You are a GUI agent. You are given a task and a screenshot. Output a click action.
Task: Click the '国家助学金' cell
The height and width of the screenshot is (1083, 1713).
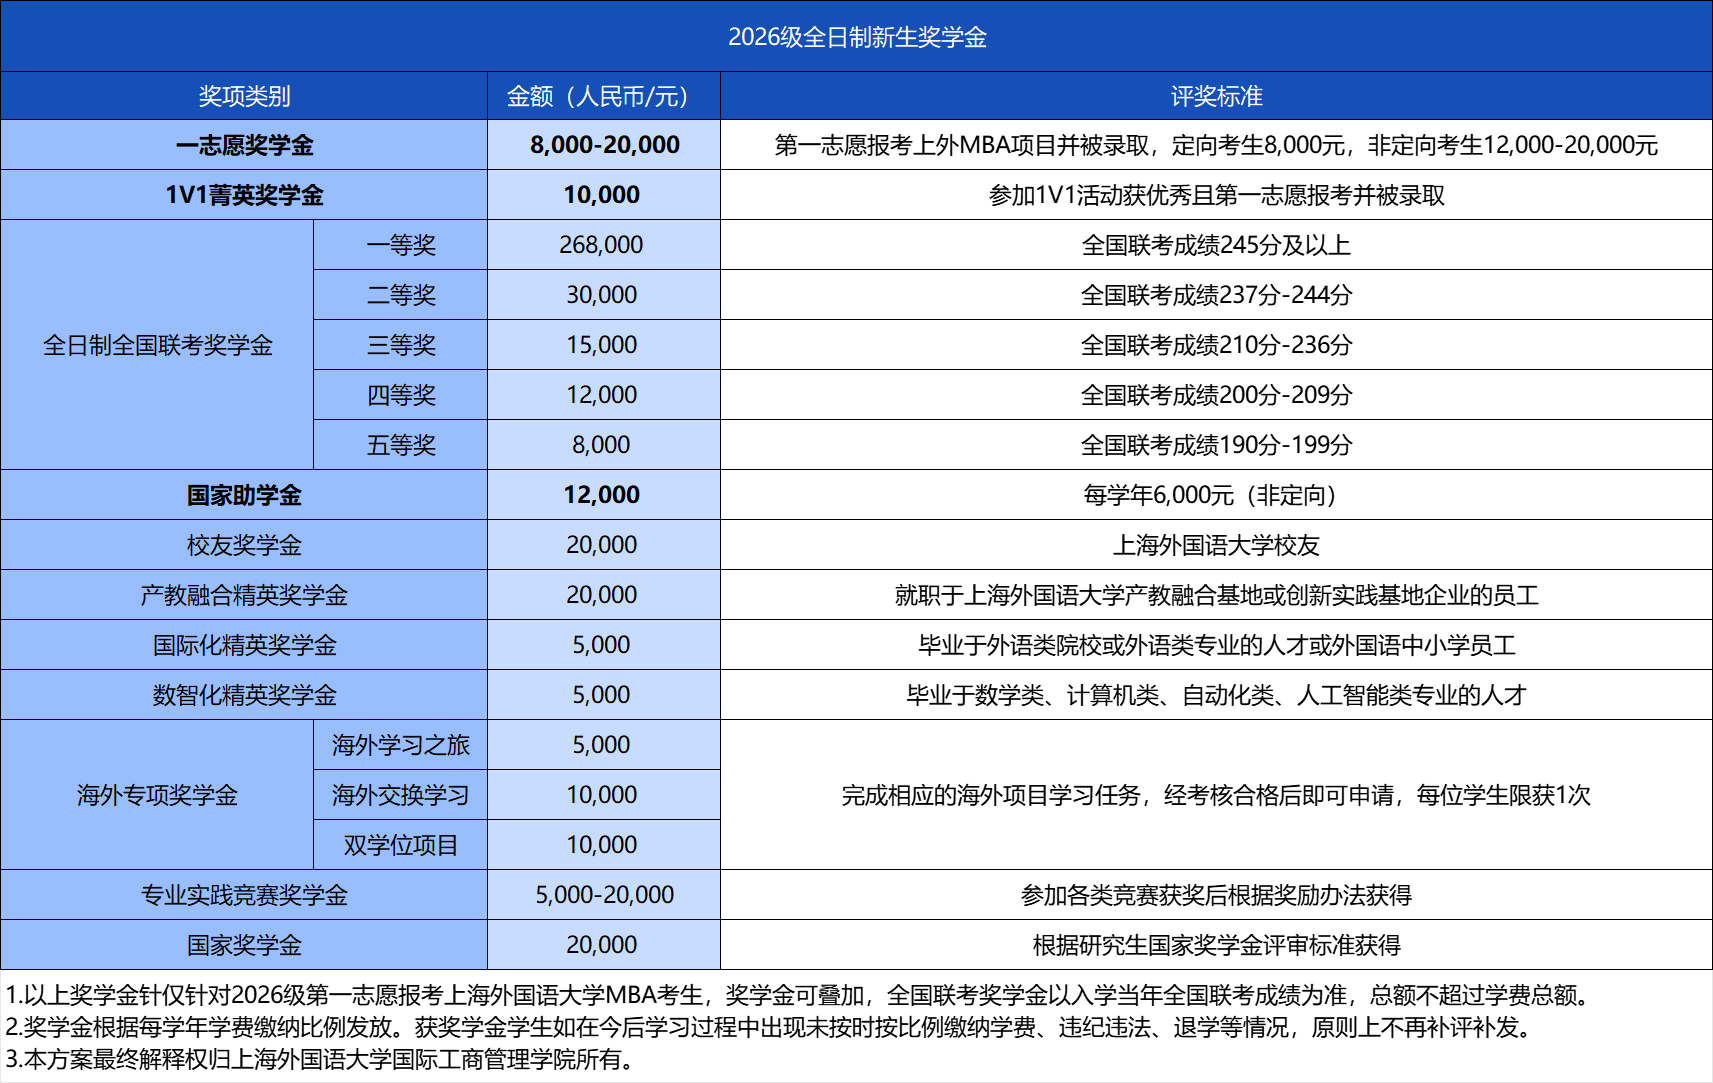(x=244, y=495)
